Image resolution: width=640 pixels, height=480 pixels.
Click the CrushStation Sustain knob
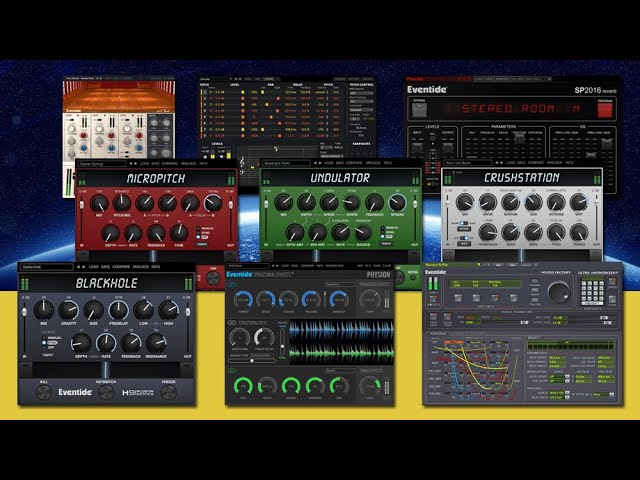click(x=510, y=202)
